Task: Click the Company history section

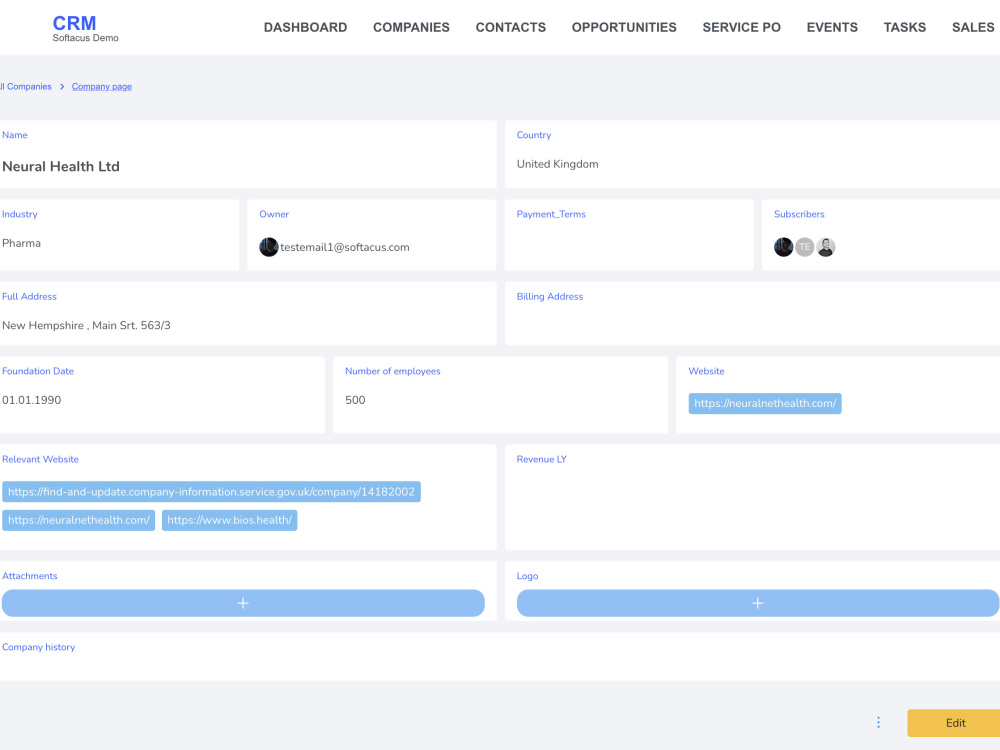Action: (x=500, y=656)
